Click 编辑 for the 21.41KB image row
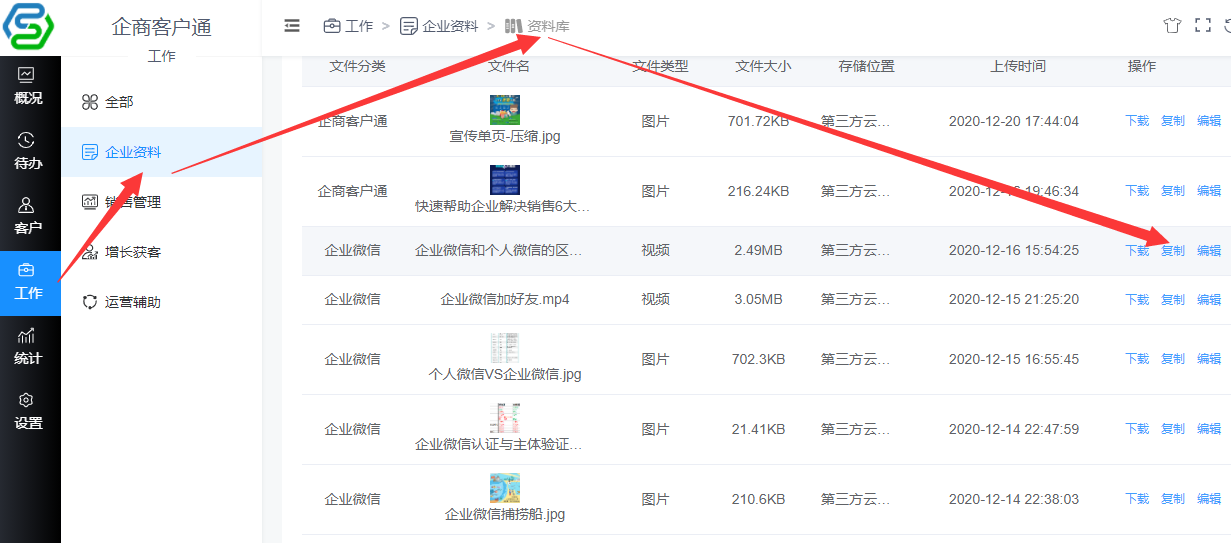 coord(1209,429)
